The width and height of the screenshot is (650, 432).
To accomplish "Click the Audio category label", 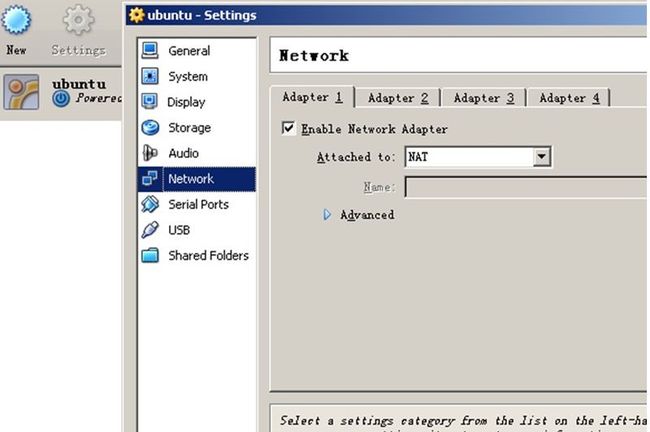I will [x=183, y=153].
